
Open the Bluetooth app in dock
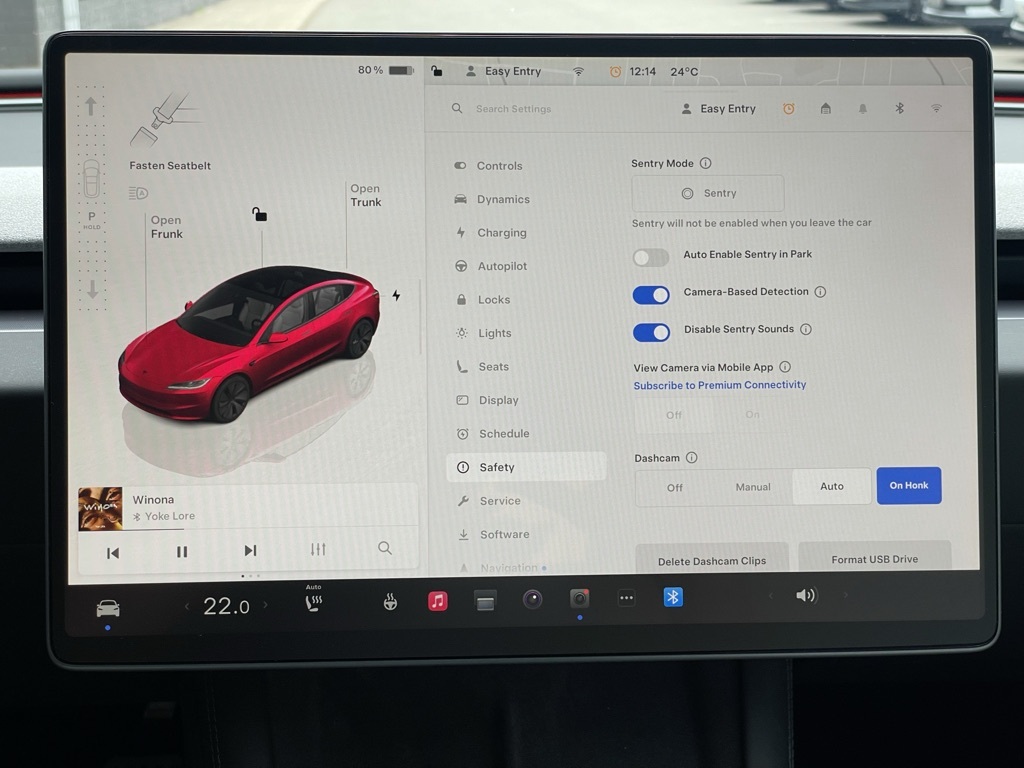673,597
